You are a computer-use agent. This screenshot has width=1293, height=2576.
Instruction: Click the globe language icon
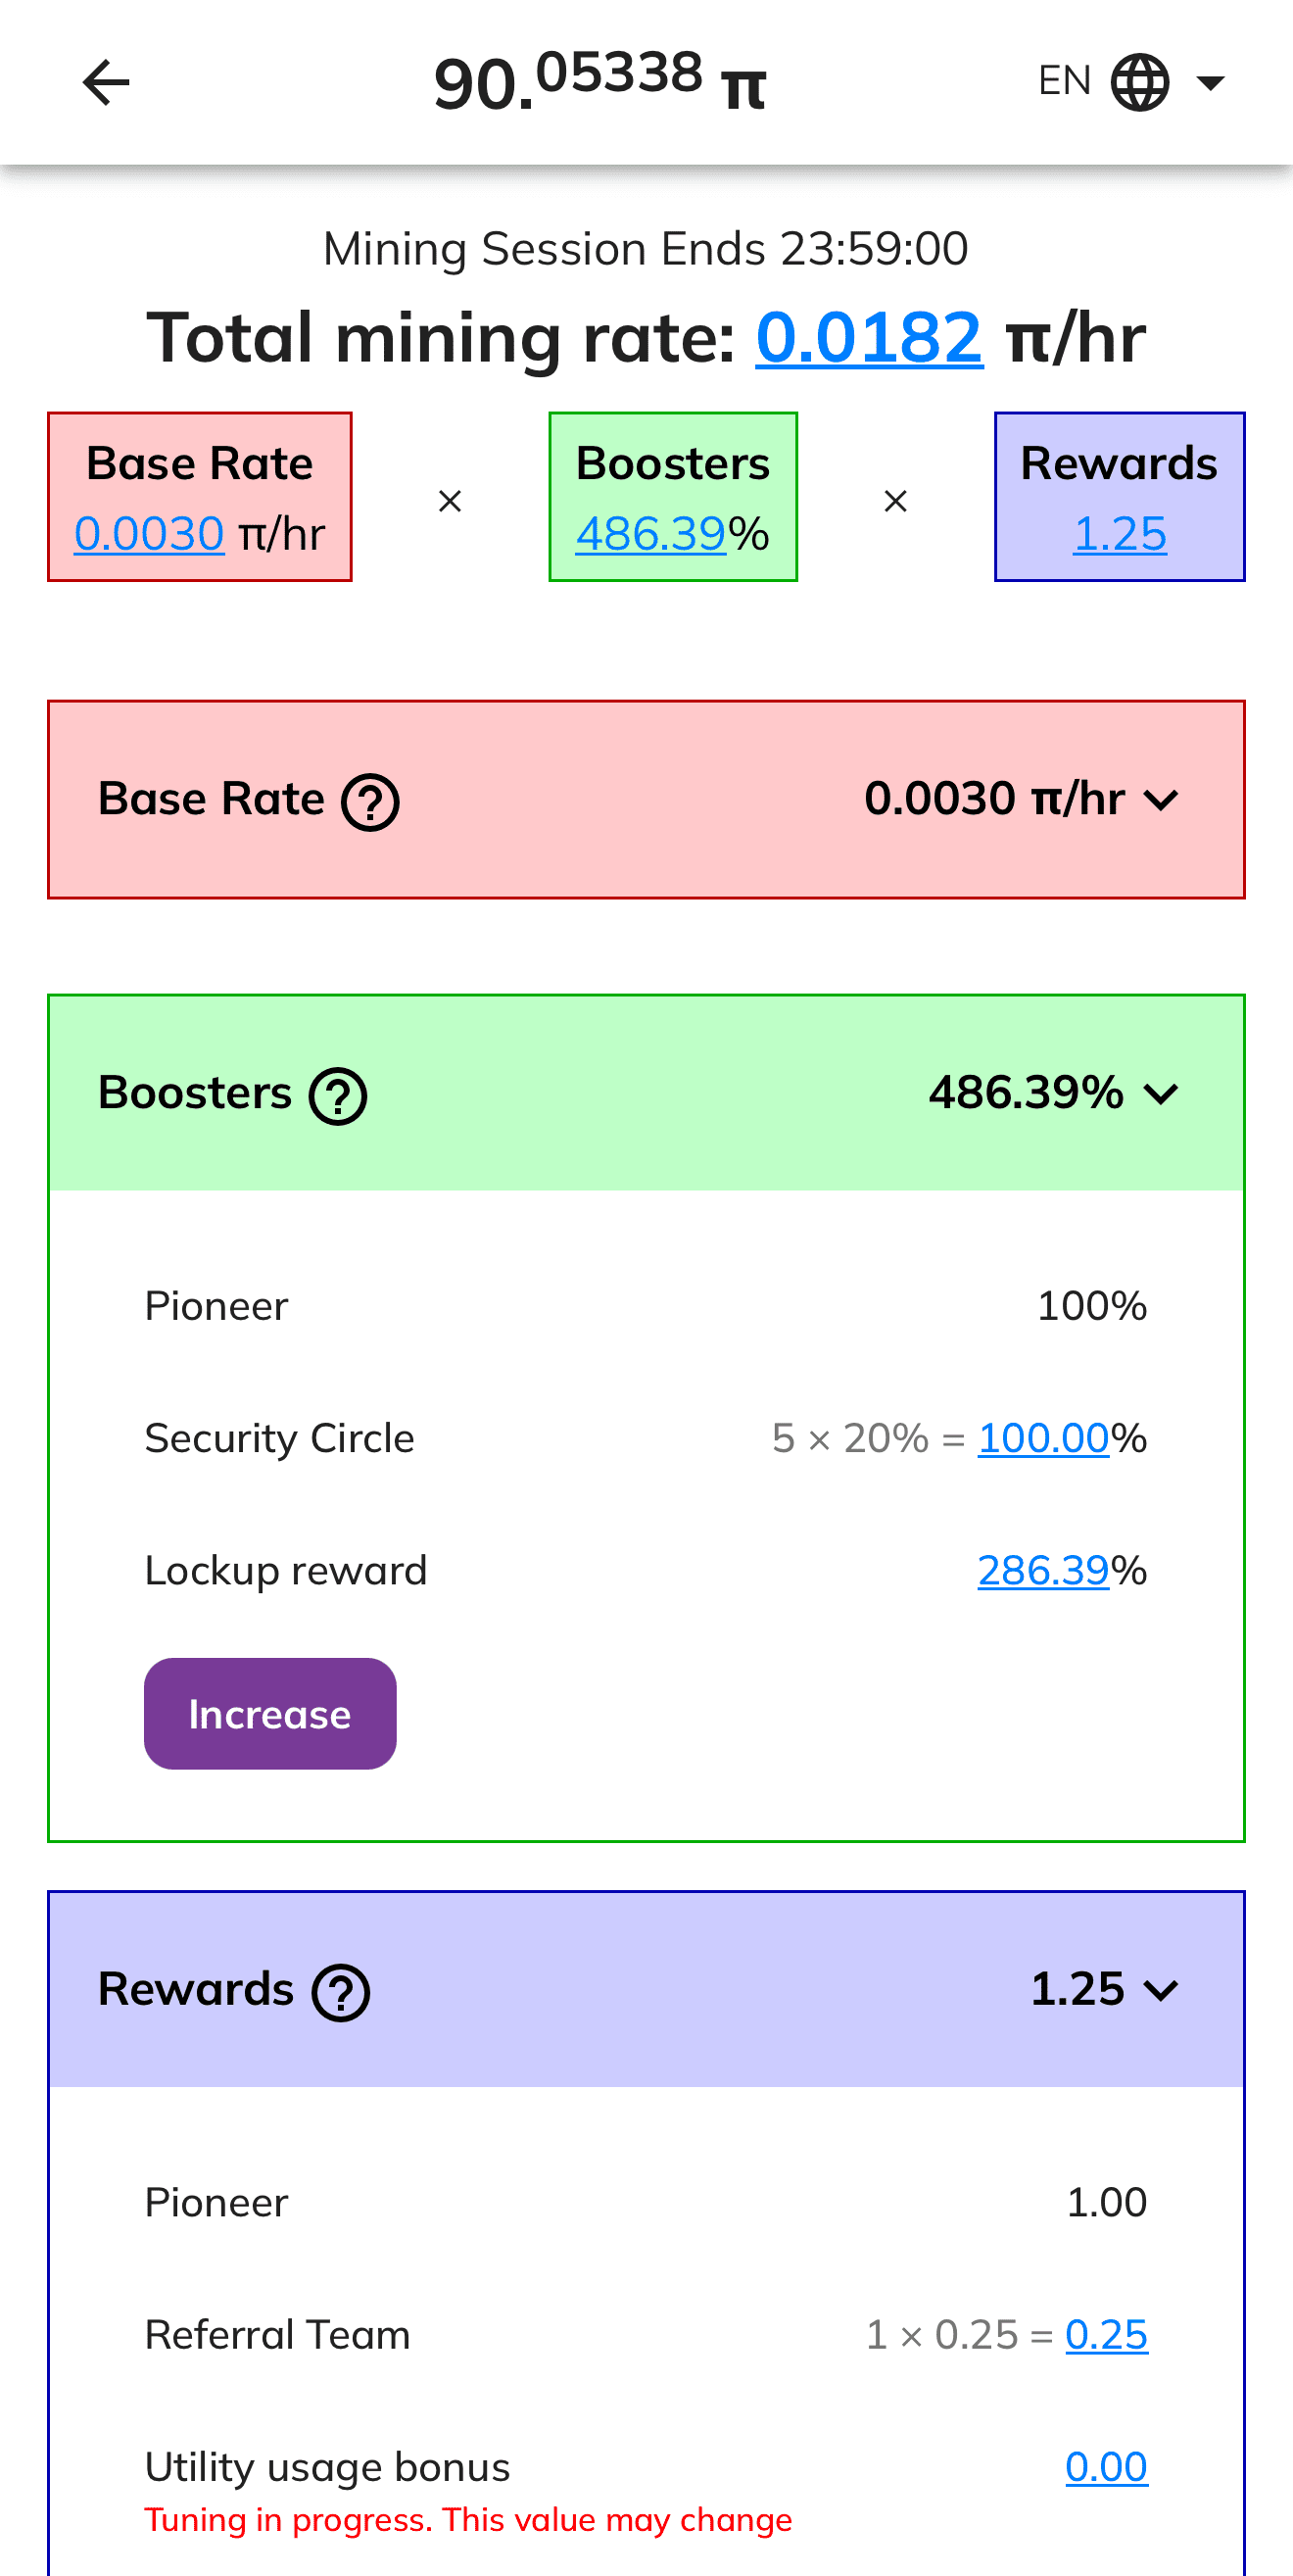click(x=1138, y=80)
